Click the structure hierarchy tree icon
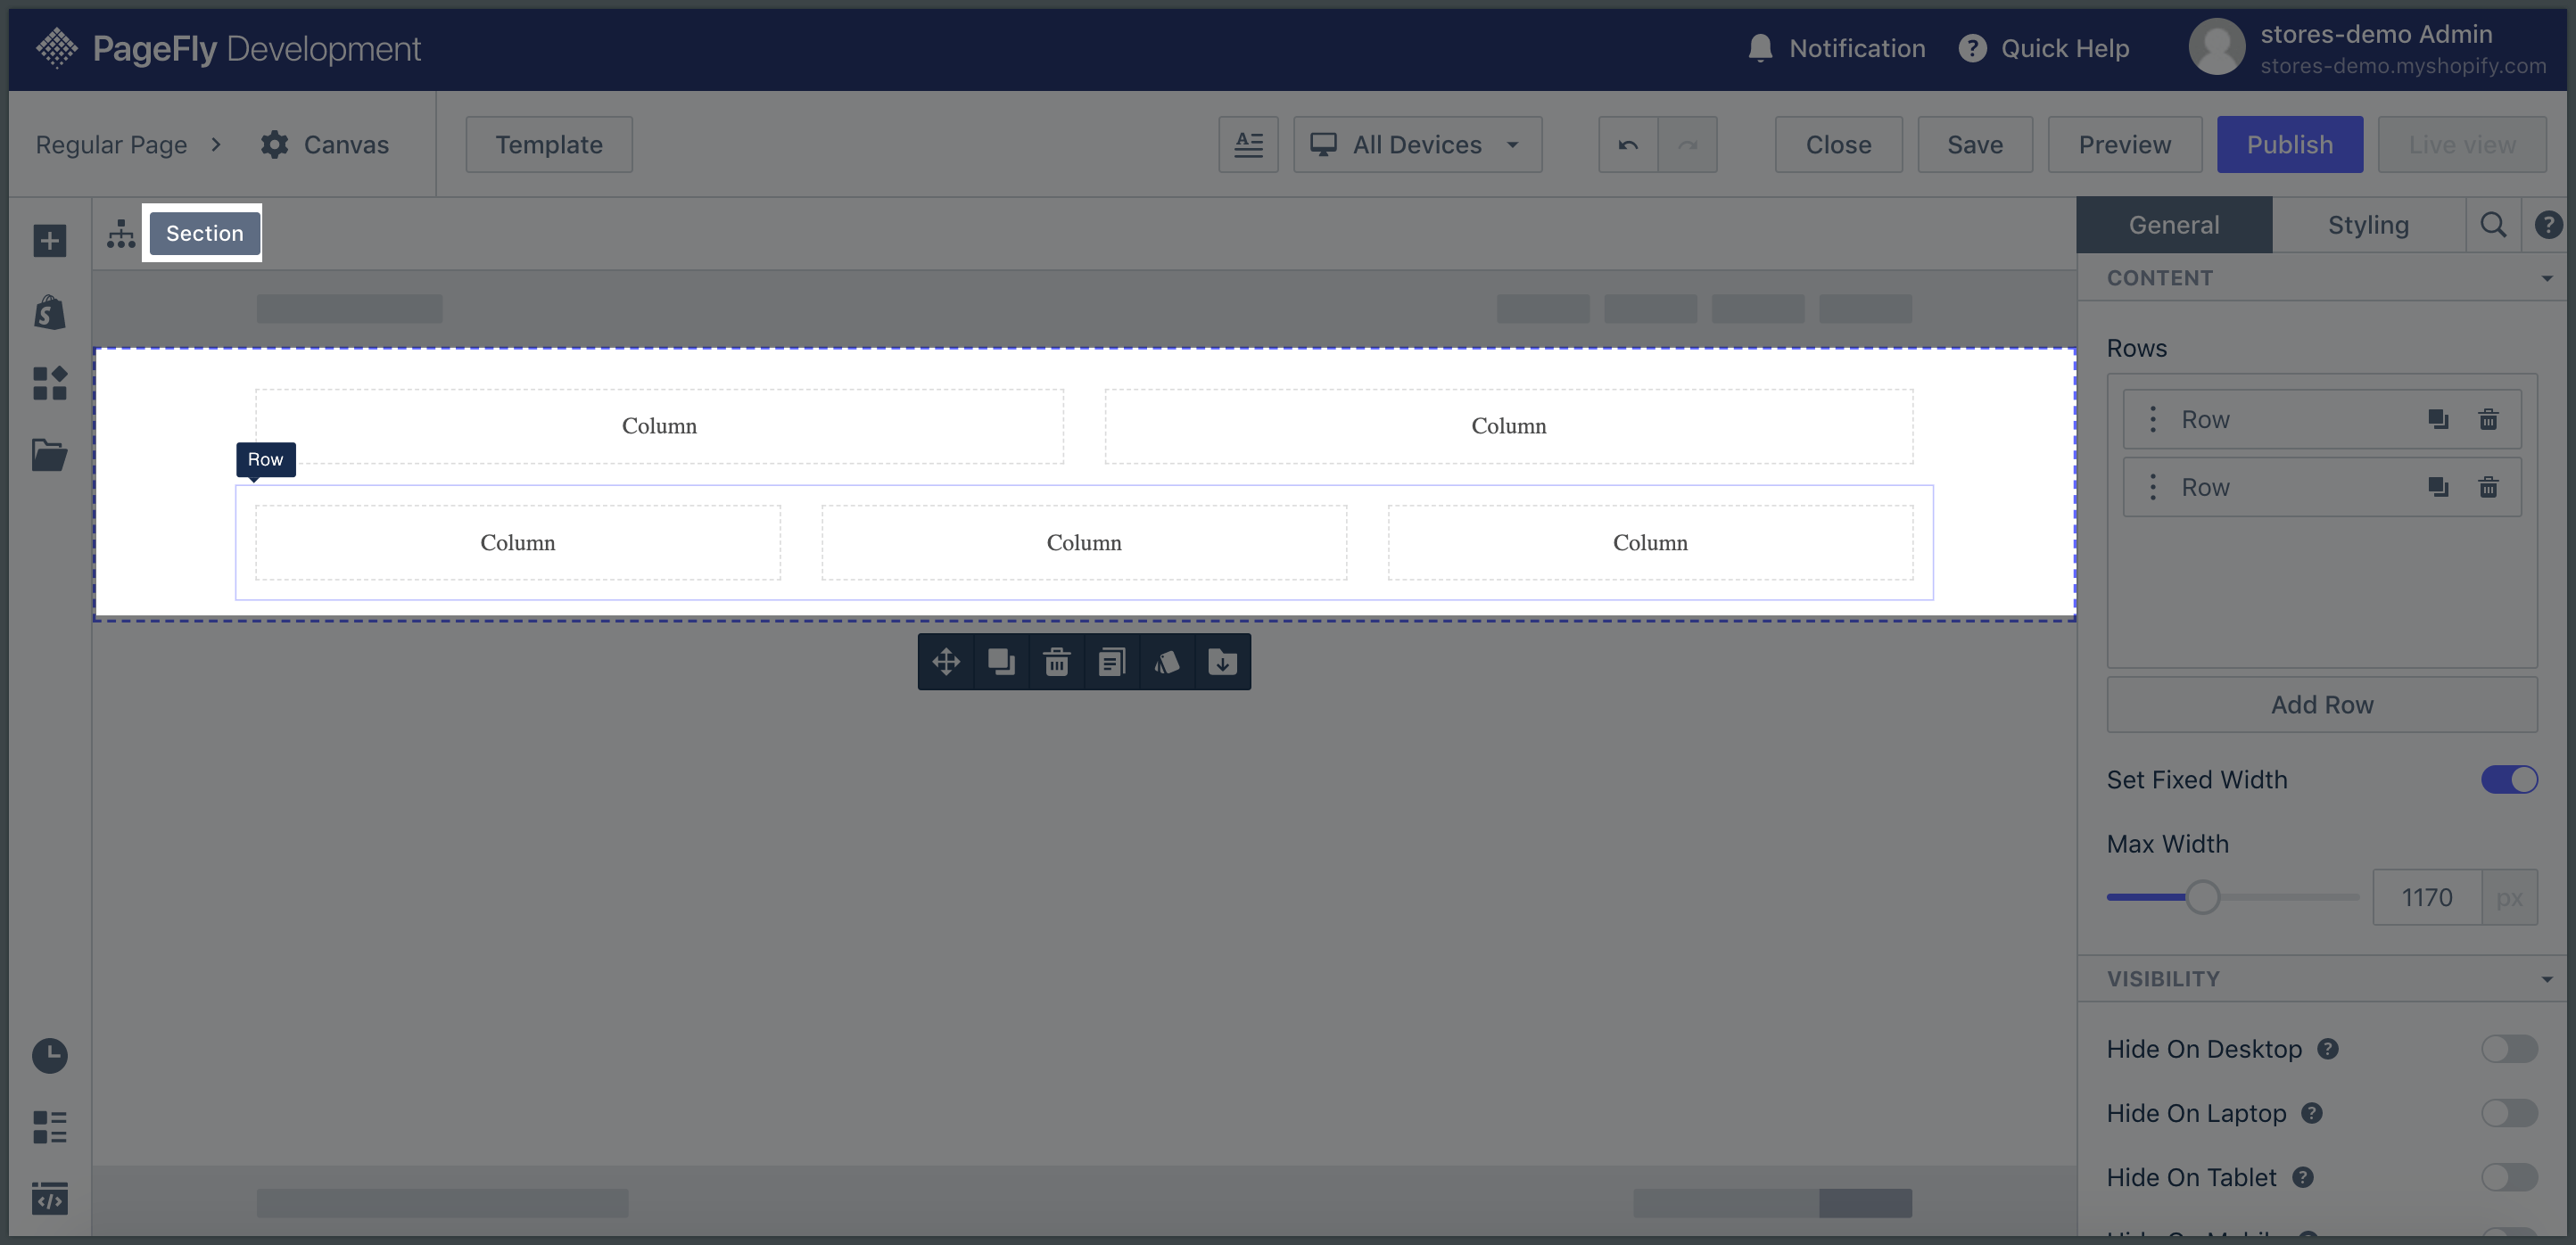 (x=121, y=233)
